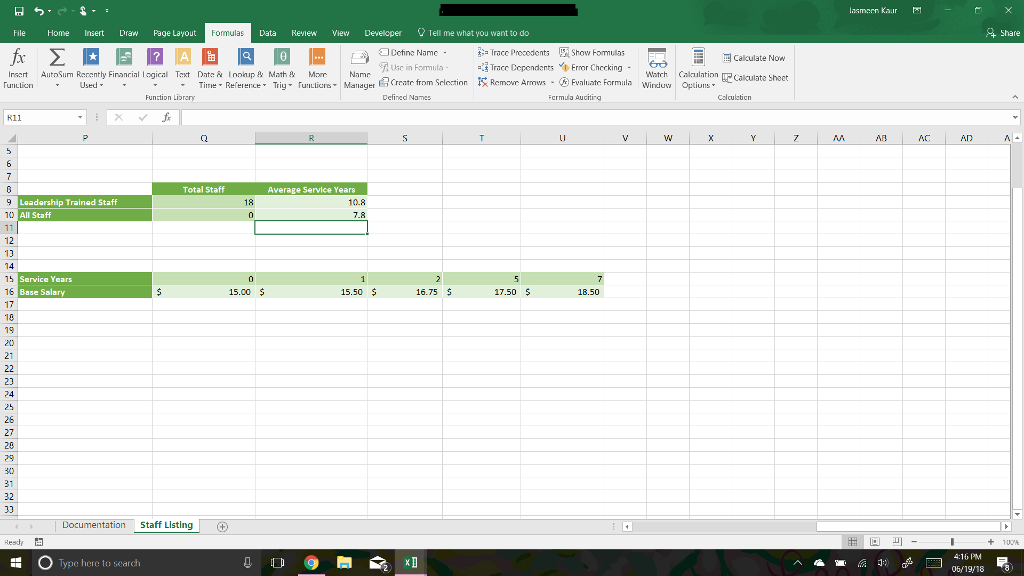1024x576 pixels.
Task: Click Error Checking
Action: [591, 67]
